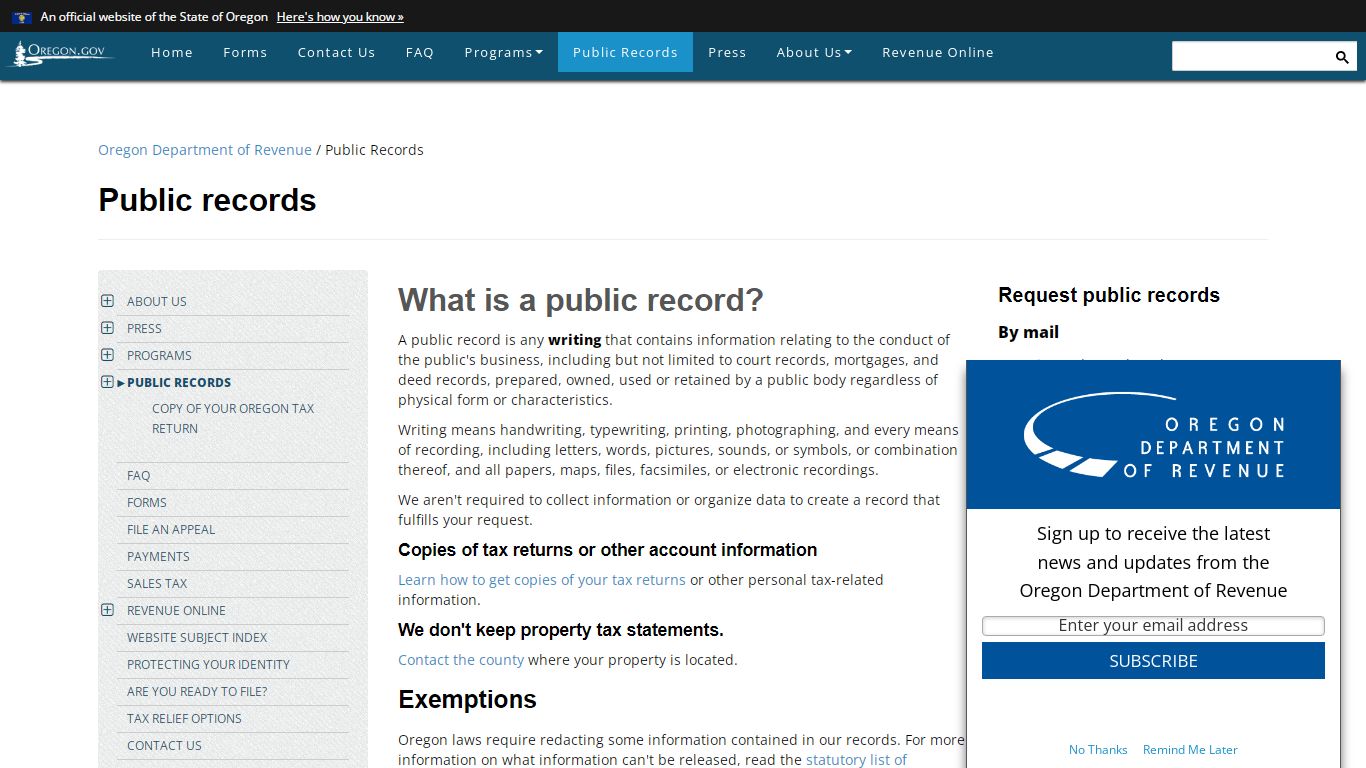Expand the Press sidebar section
The image size is (1366, 768).
[x=107, y=328]
